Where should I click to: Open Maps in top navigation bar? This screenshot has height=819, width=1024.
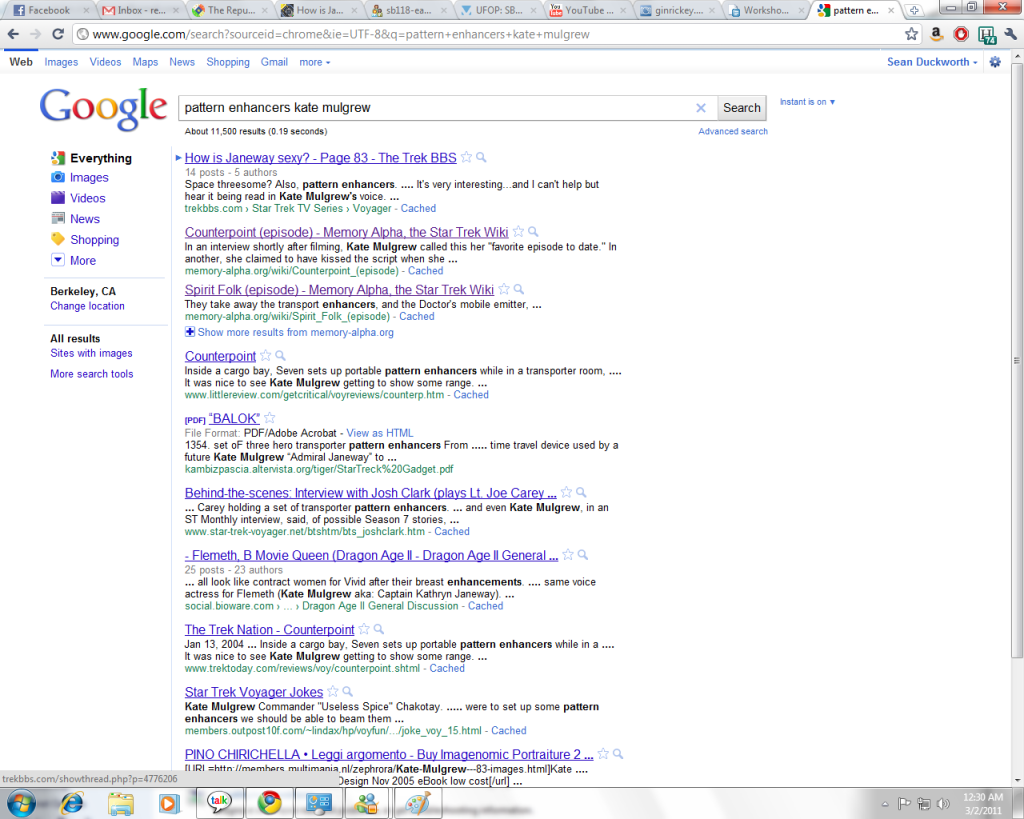145,62
